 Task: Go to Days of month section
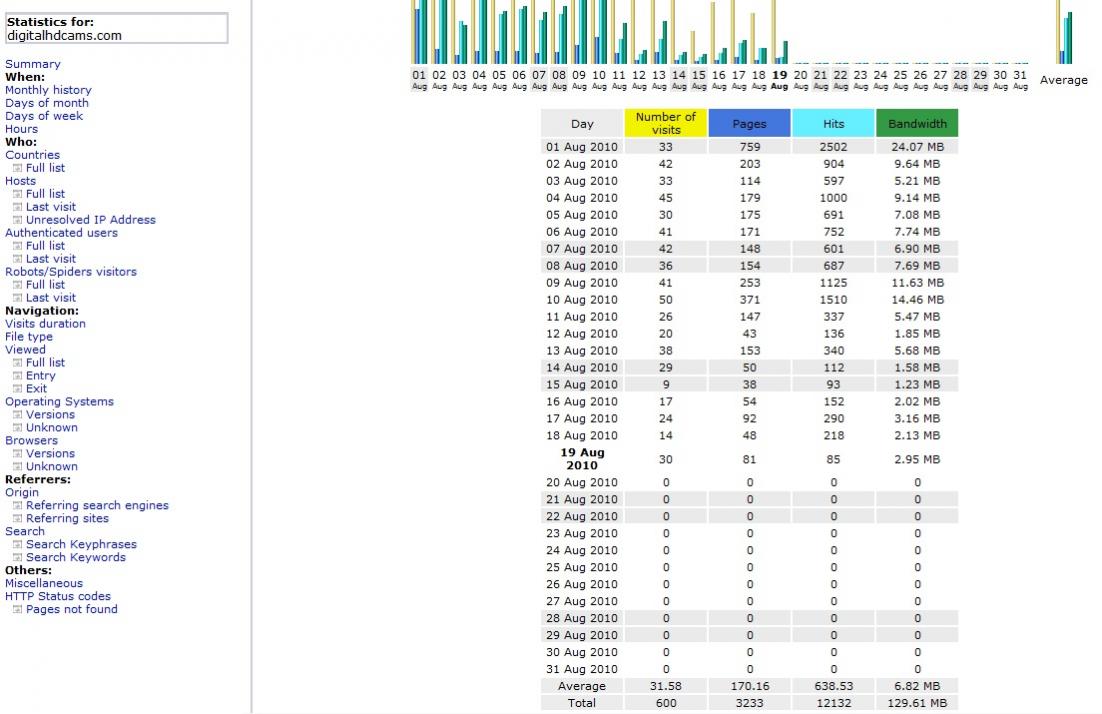[x=47, y=103]
